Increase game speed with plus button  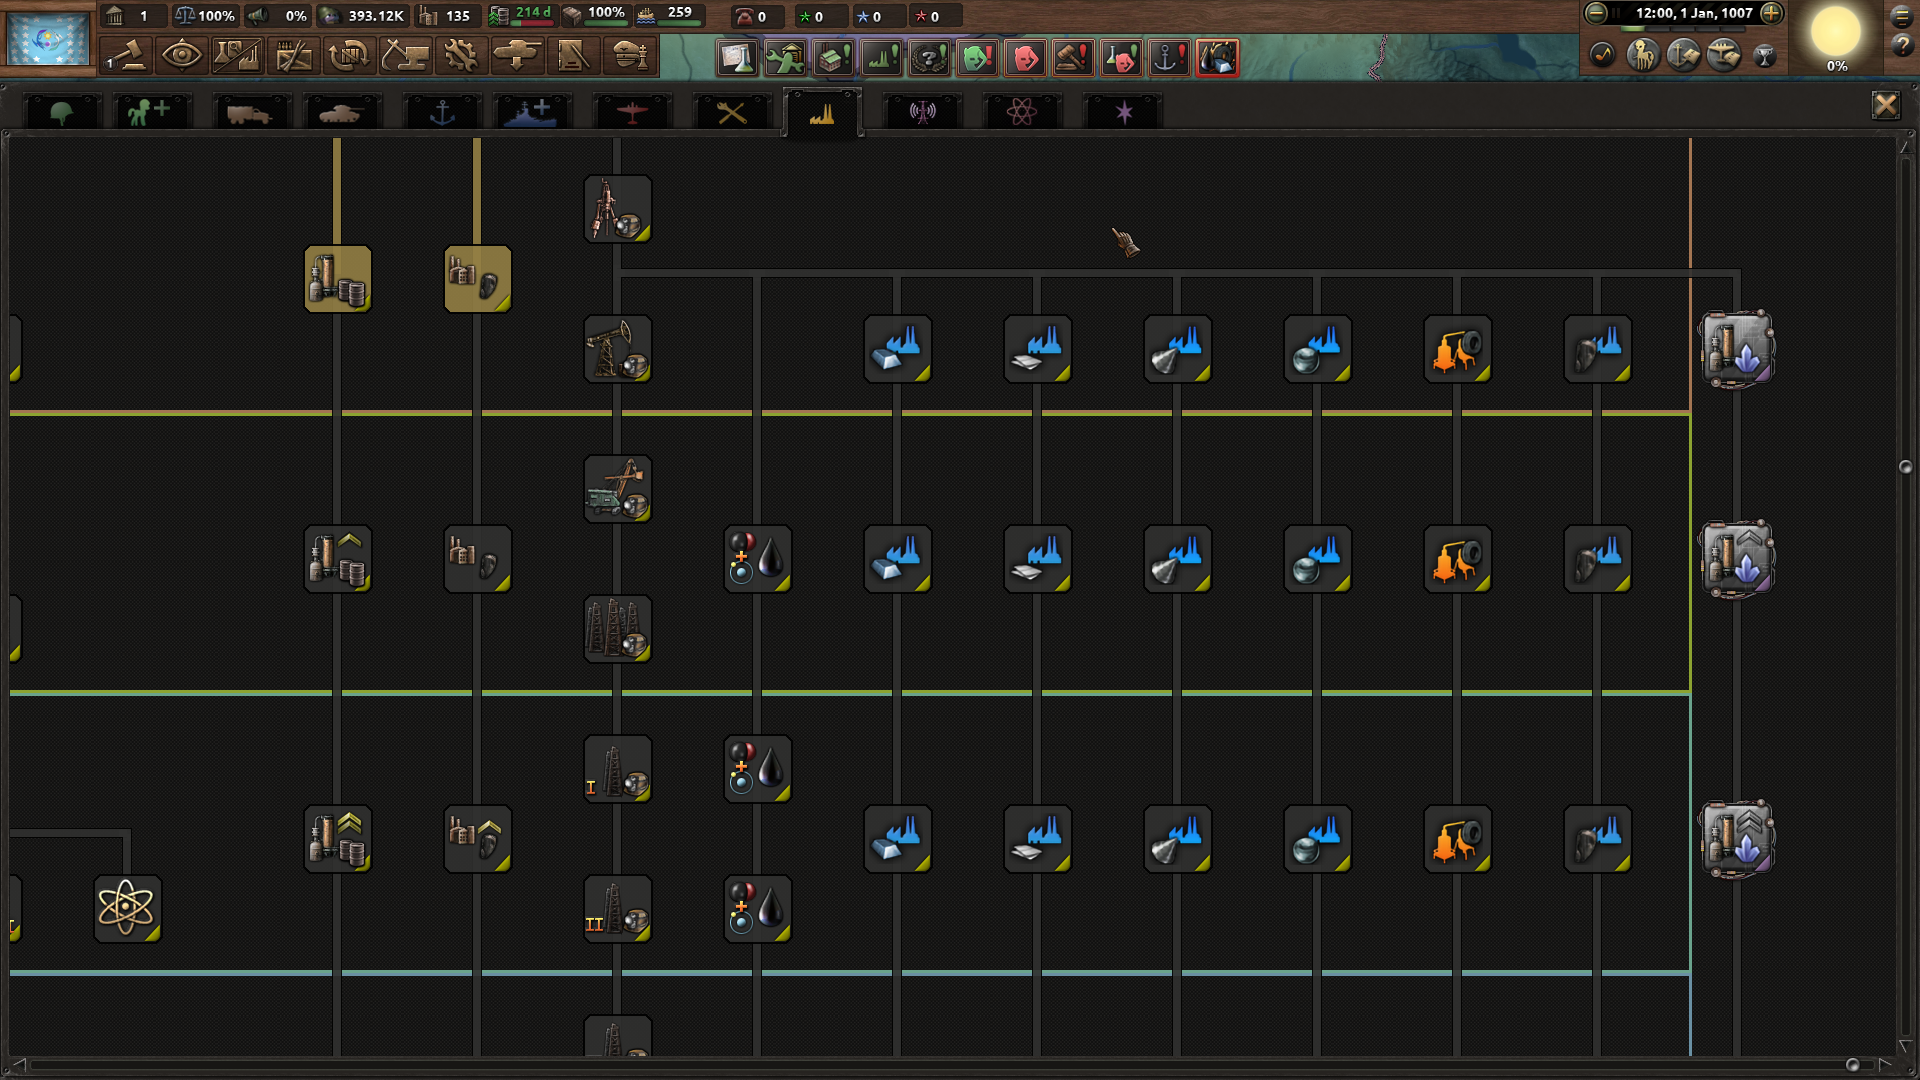click(x=1771, y=13)
